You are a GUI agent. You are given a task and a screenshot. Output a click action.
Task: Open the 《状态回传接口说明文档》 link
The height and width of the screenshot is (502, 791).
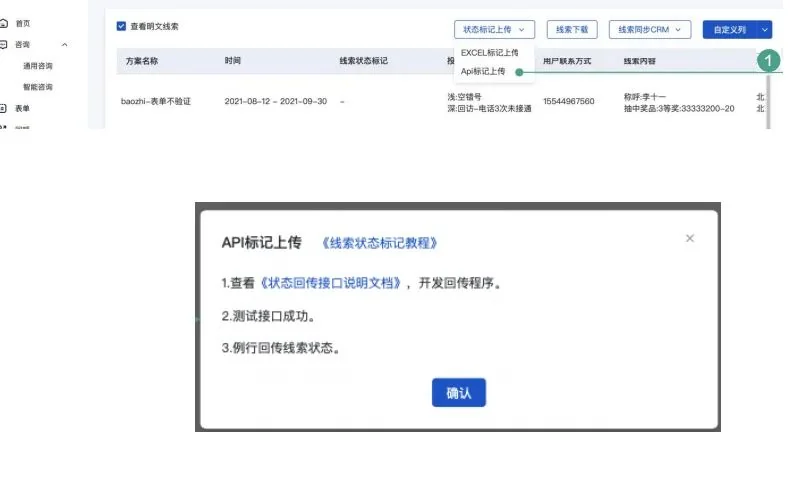[x=331, y=283]
